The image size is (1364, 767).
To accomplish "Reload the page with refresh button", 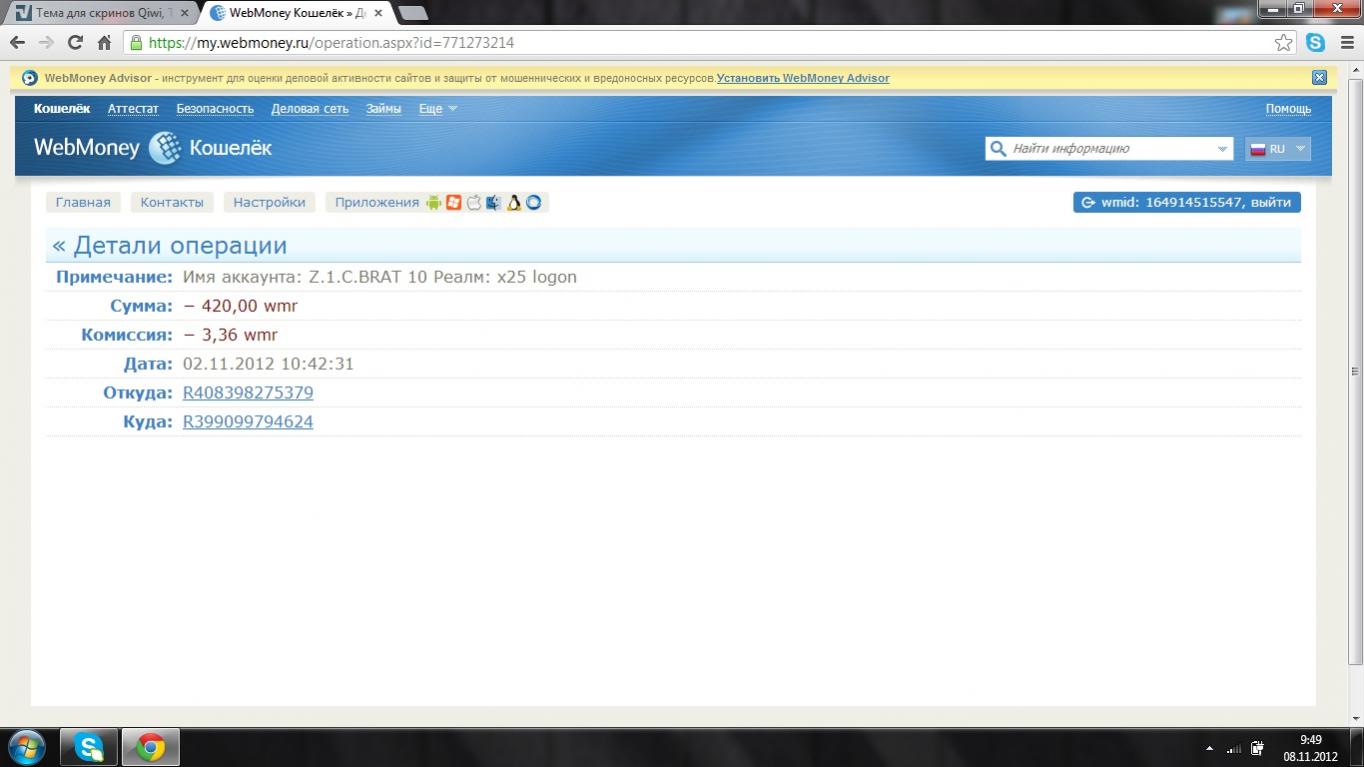I will 75,43.
